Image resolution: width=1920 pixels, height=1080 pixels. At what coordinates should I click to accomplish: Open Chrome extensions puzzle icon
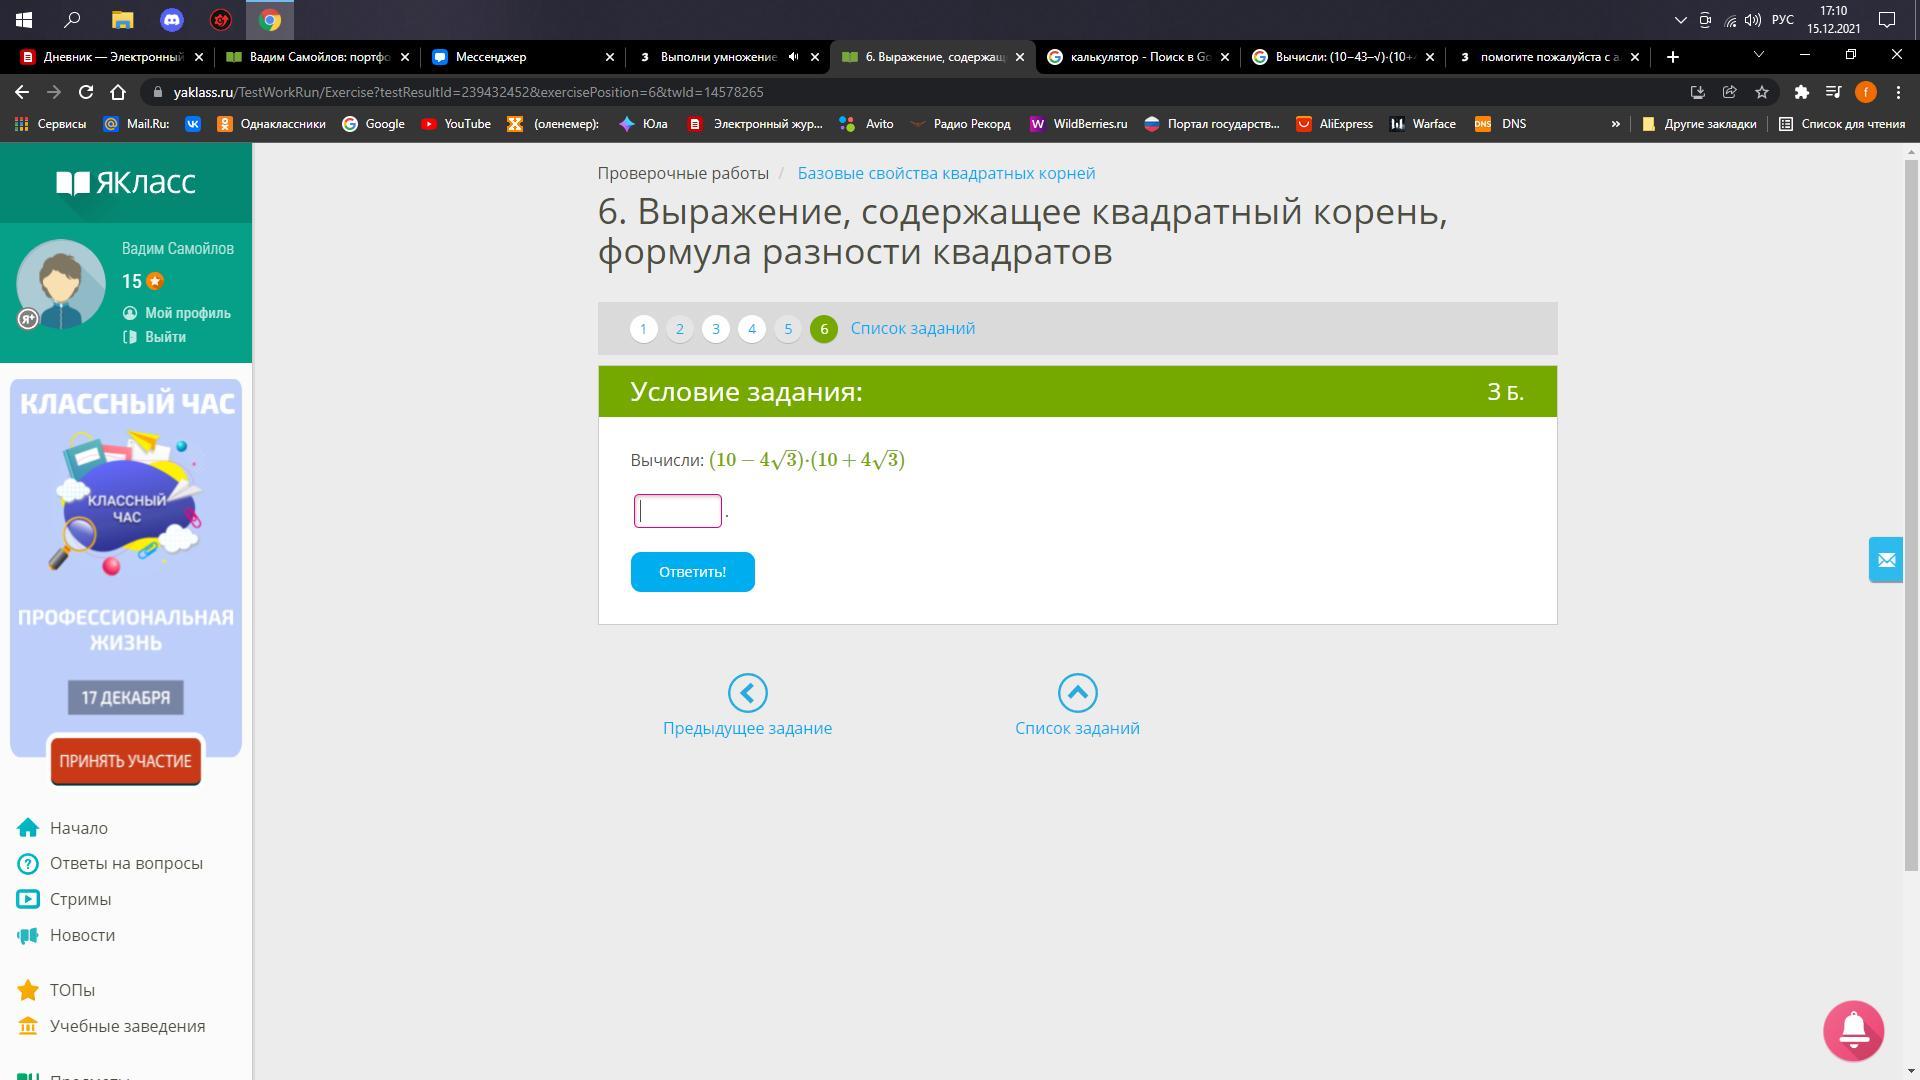pyautogui.click(x=1801, y=92)
